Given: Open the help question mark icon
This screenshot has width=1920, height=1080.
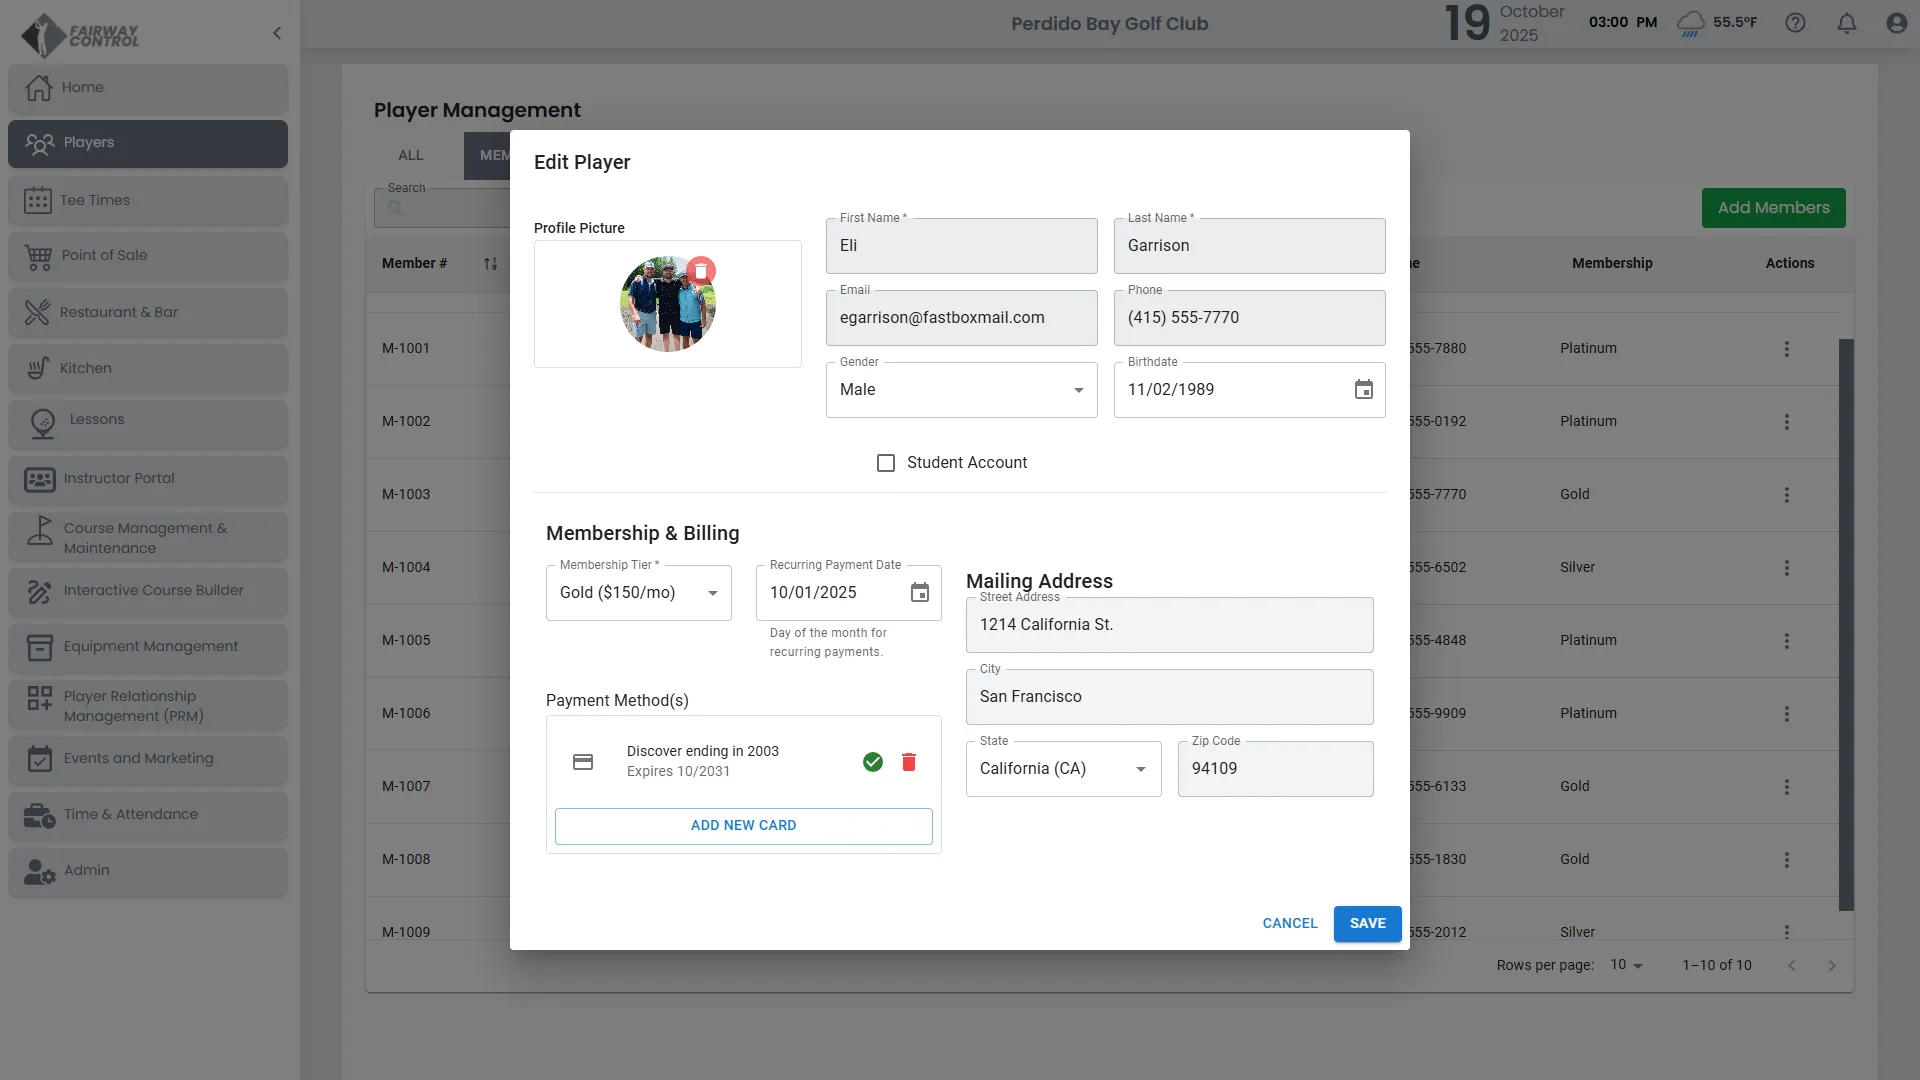Looking at the screenshot, I should [1795, 23].
